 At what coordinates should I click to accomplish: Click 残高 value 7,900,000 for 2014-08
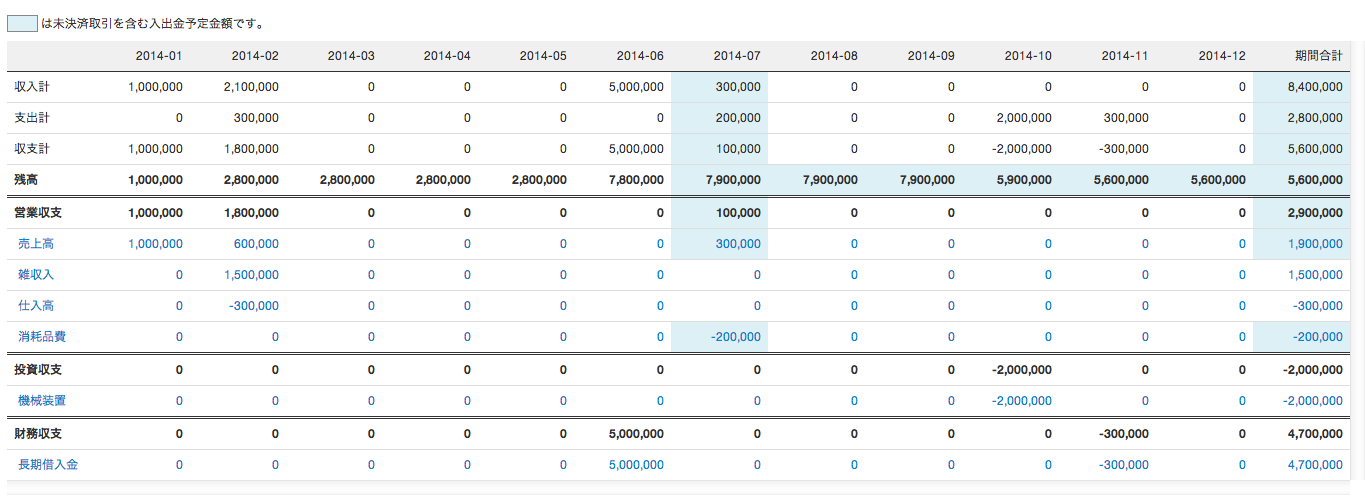pyautogui.click(x=829, y=180)
